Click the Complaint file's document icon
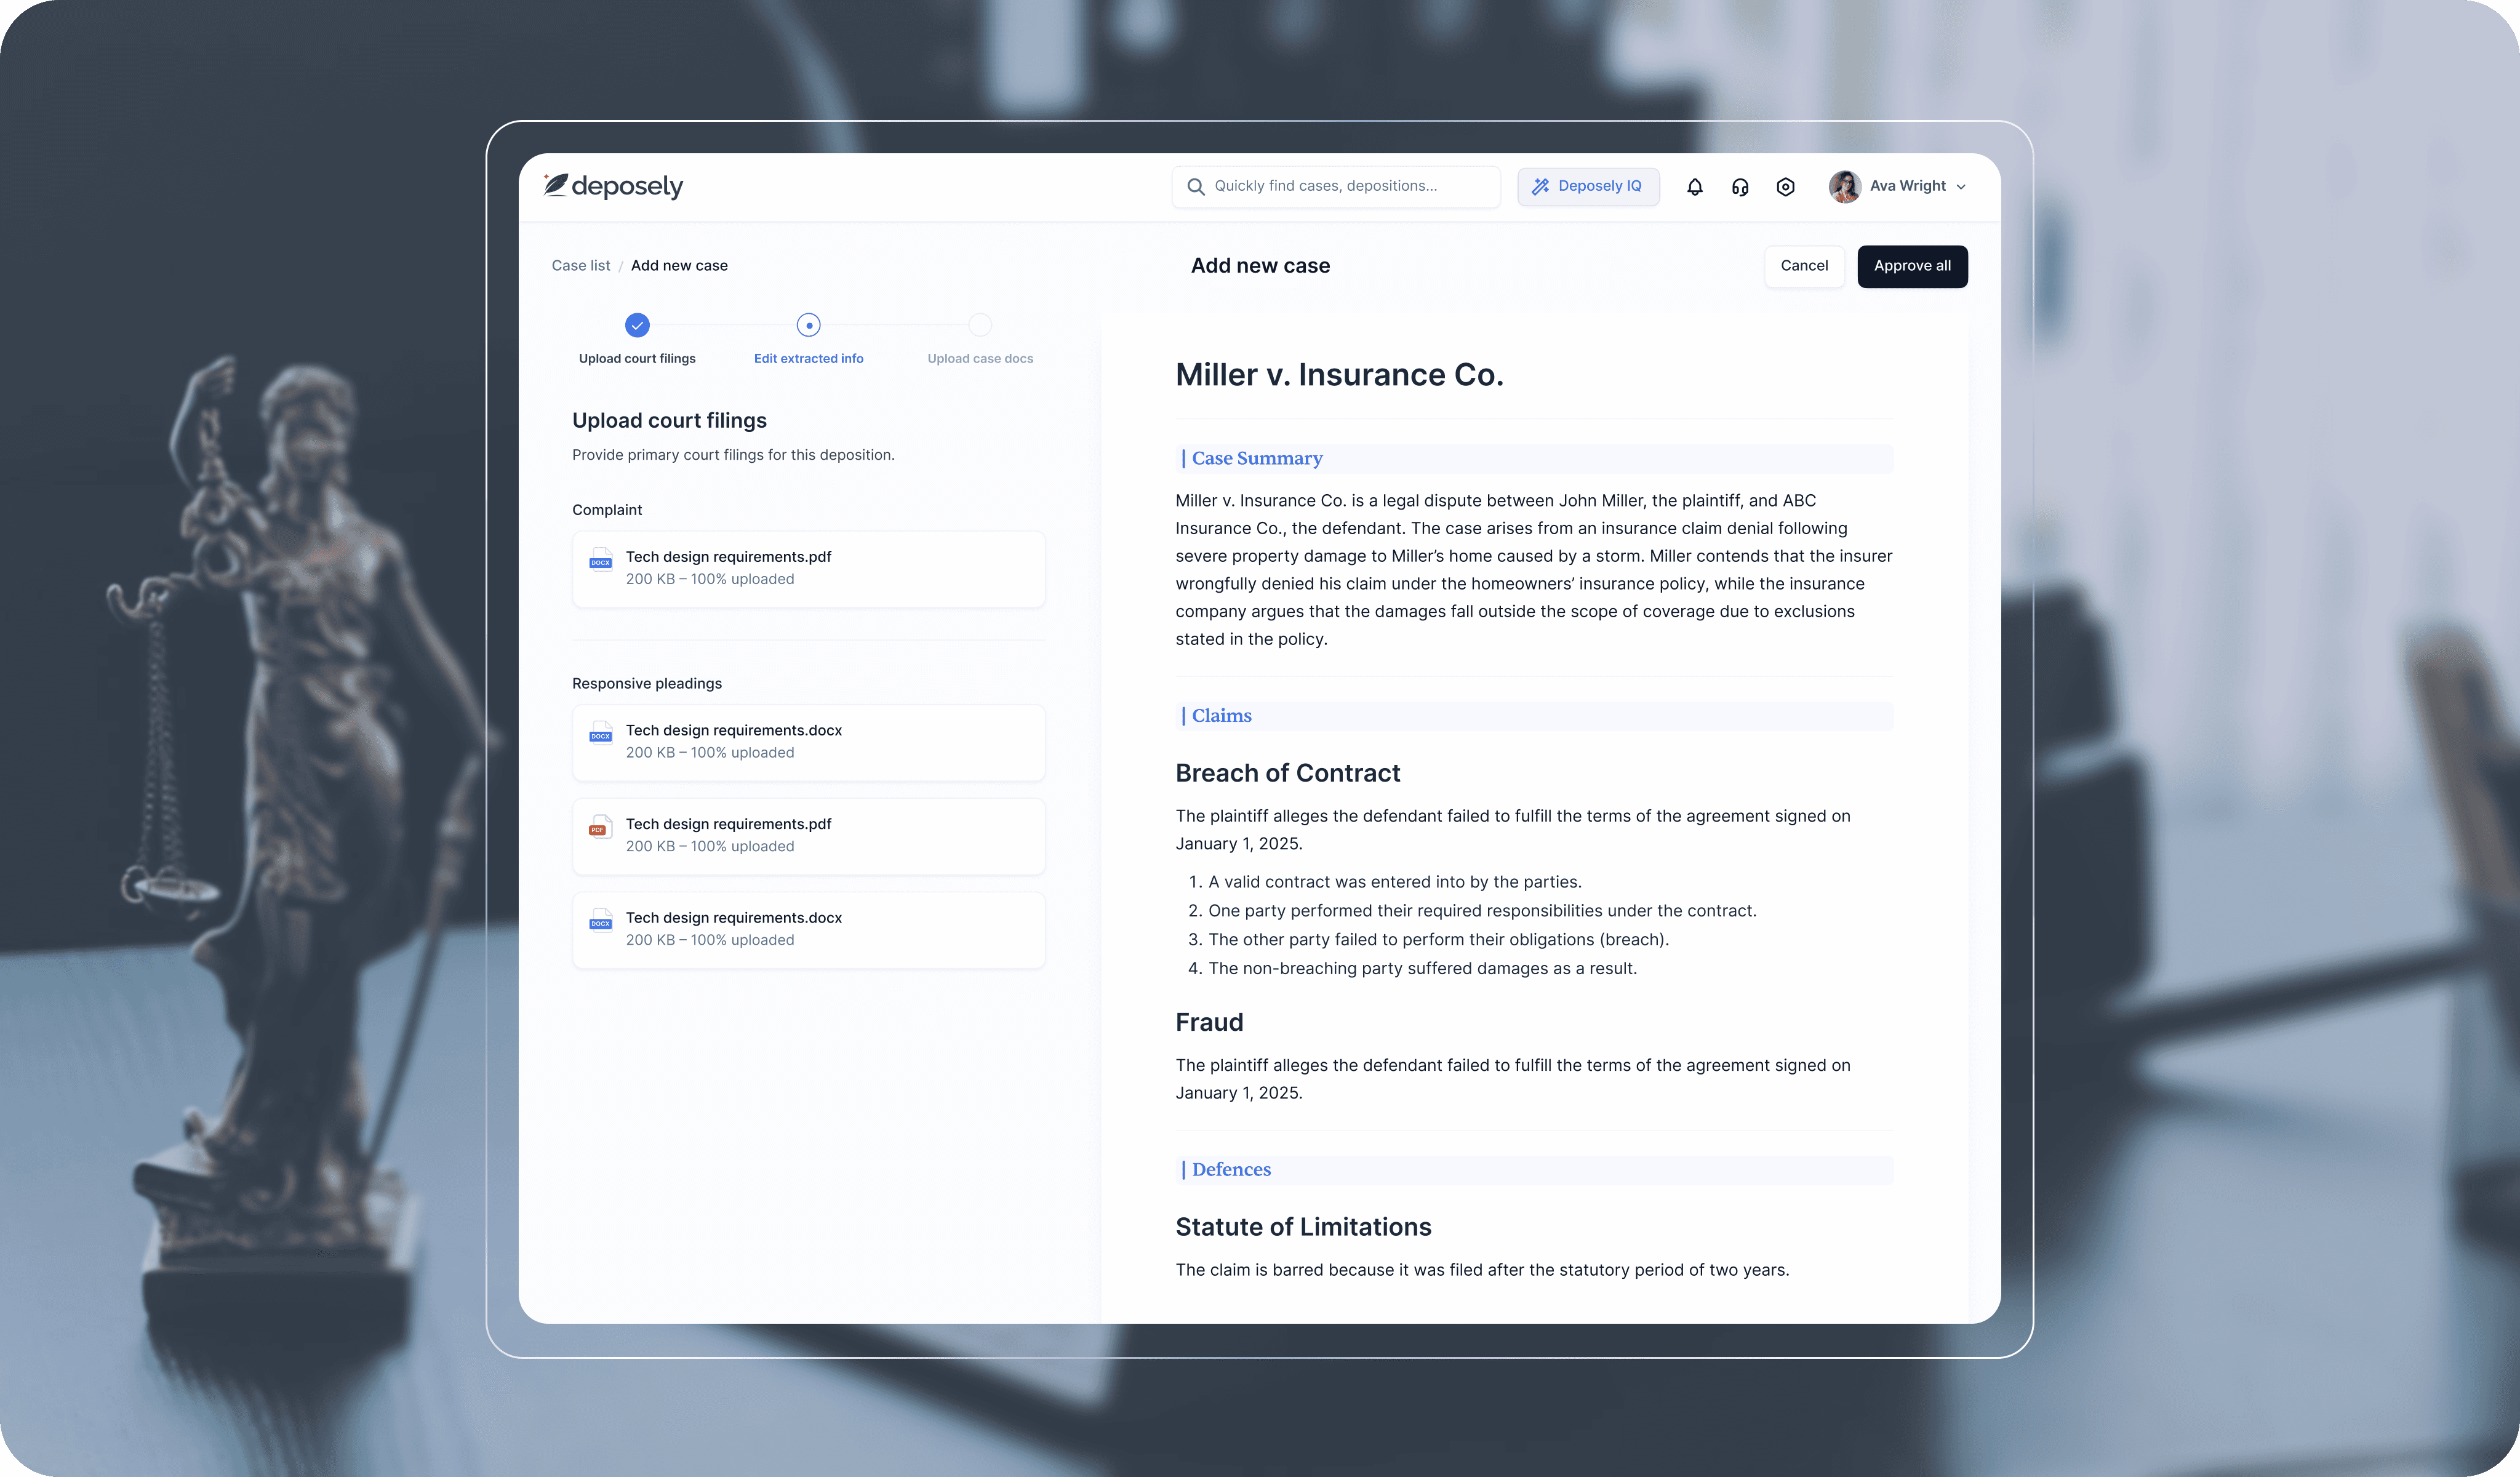The image size is (2520, 1477). (600, 560)
